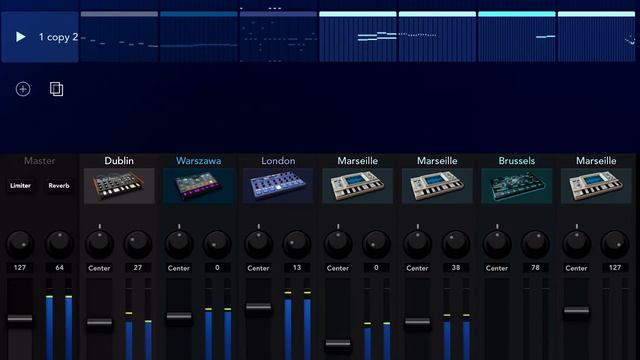Click fader of Marseille with send 0

coord(338,343)
